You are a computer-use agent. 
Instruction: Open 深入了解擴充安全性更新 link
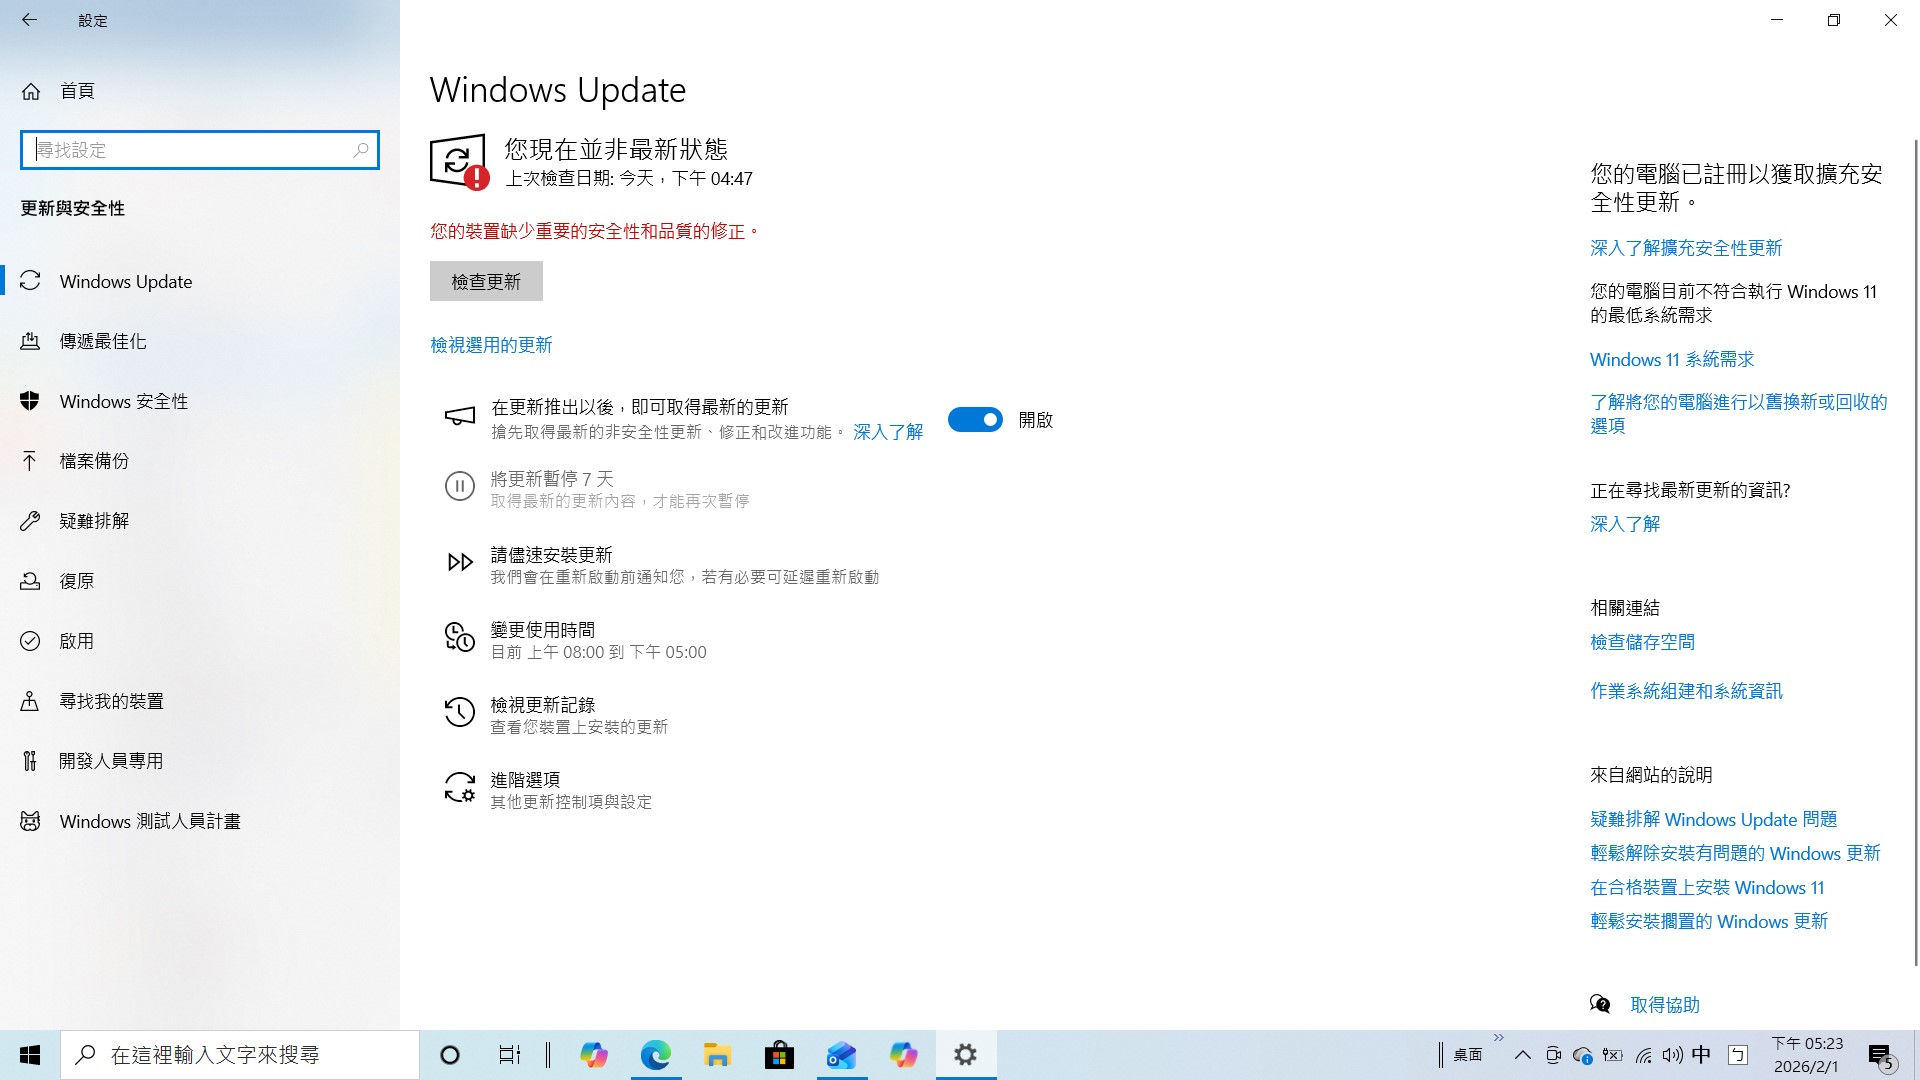[x=1686, y=248]
